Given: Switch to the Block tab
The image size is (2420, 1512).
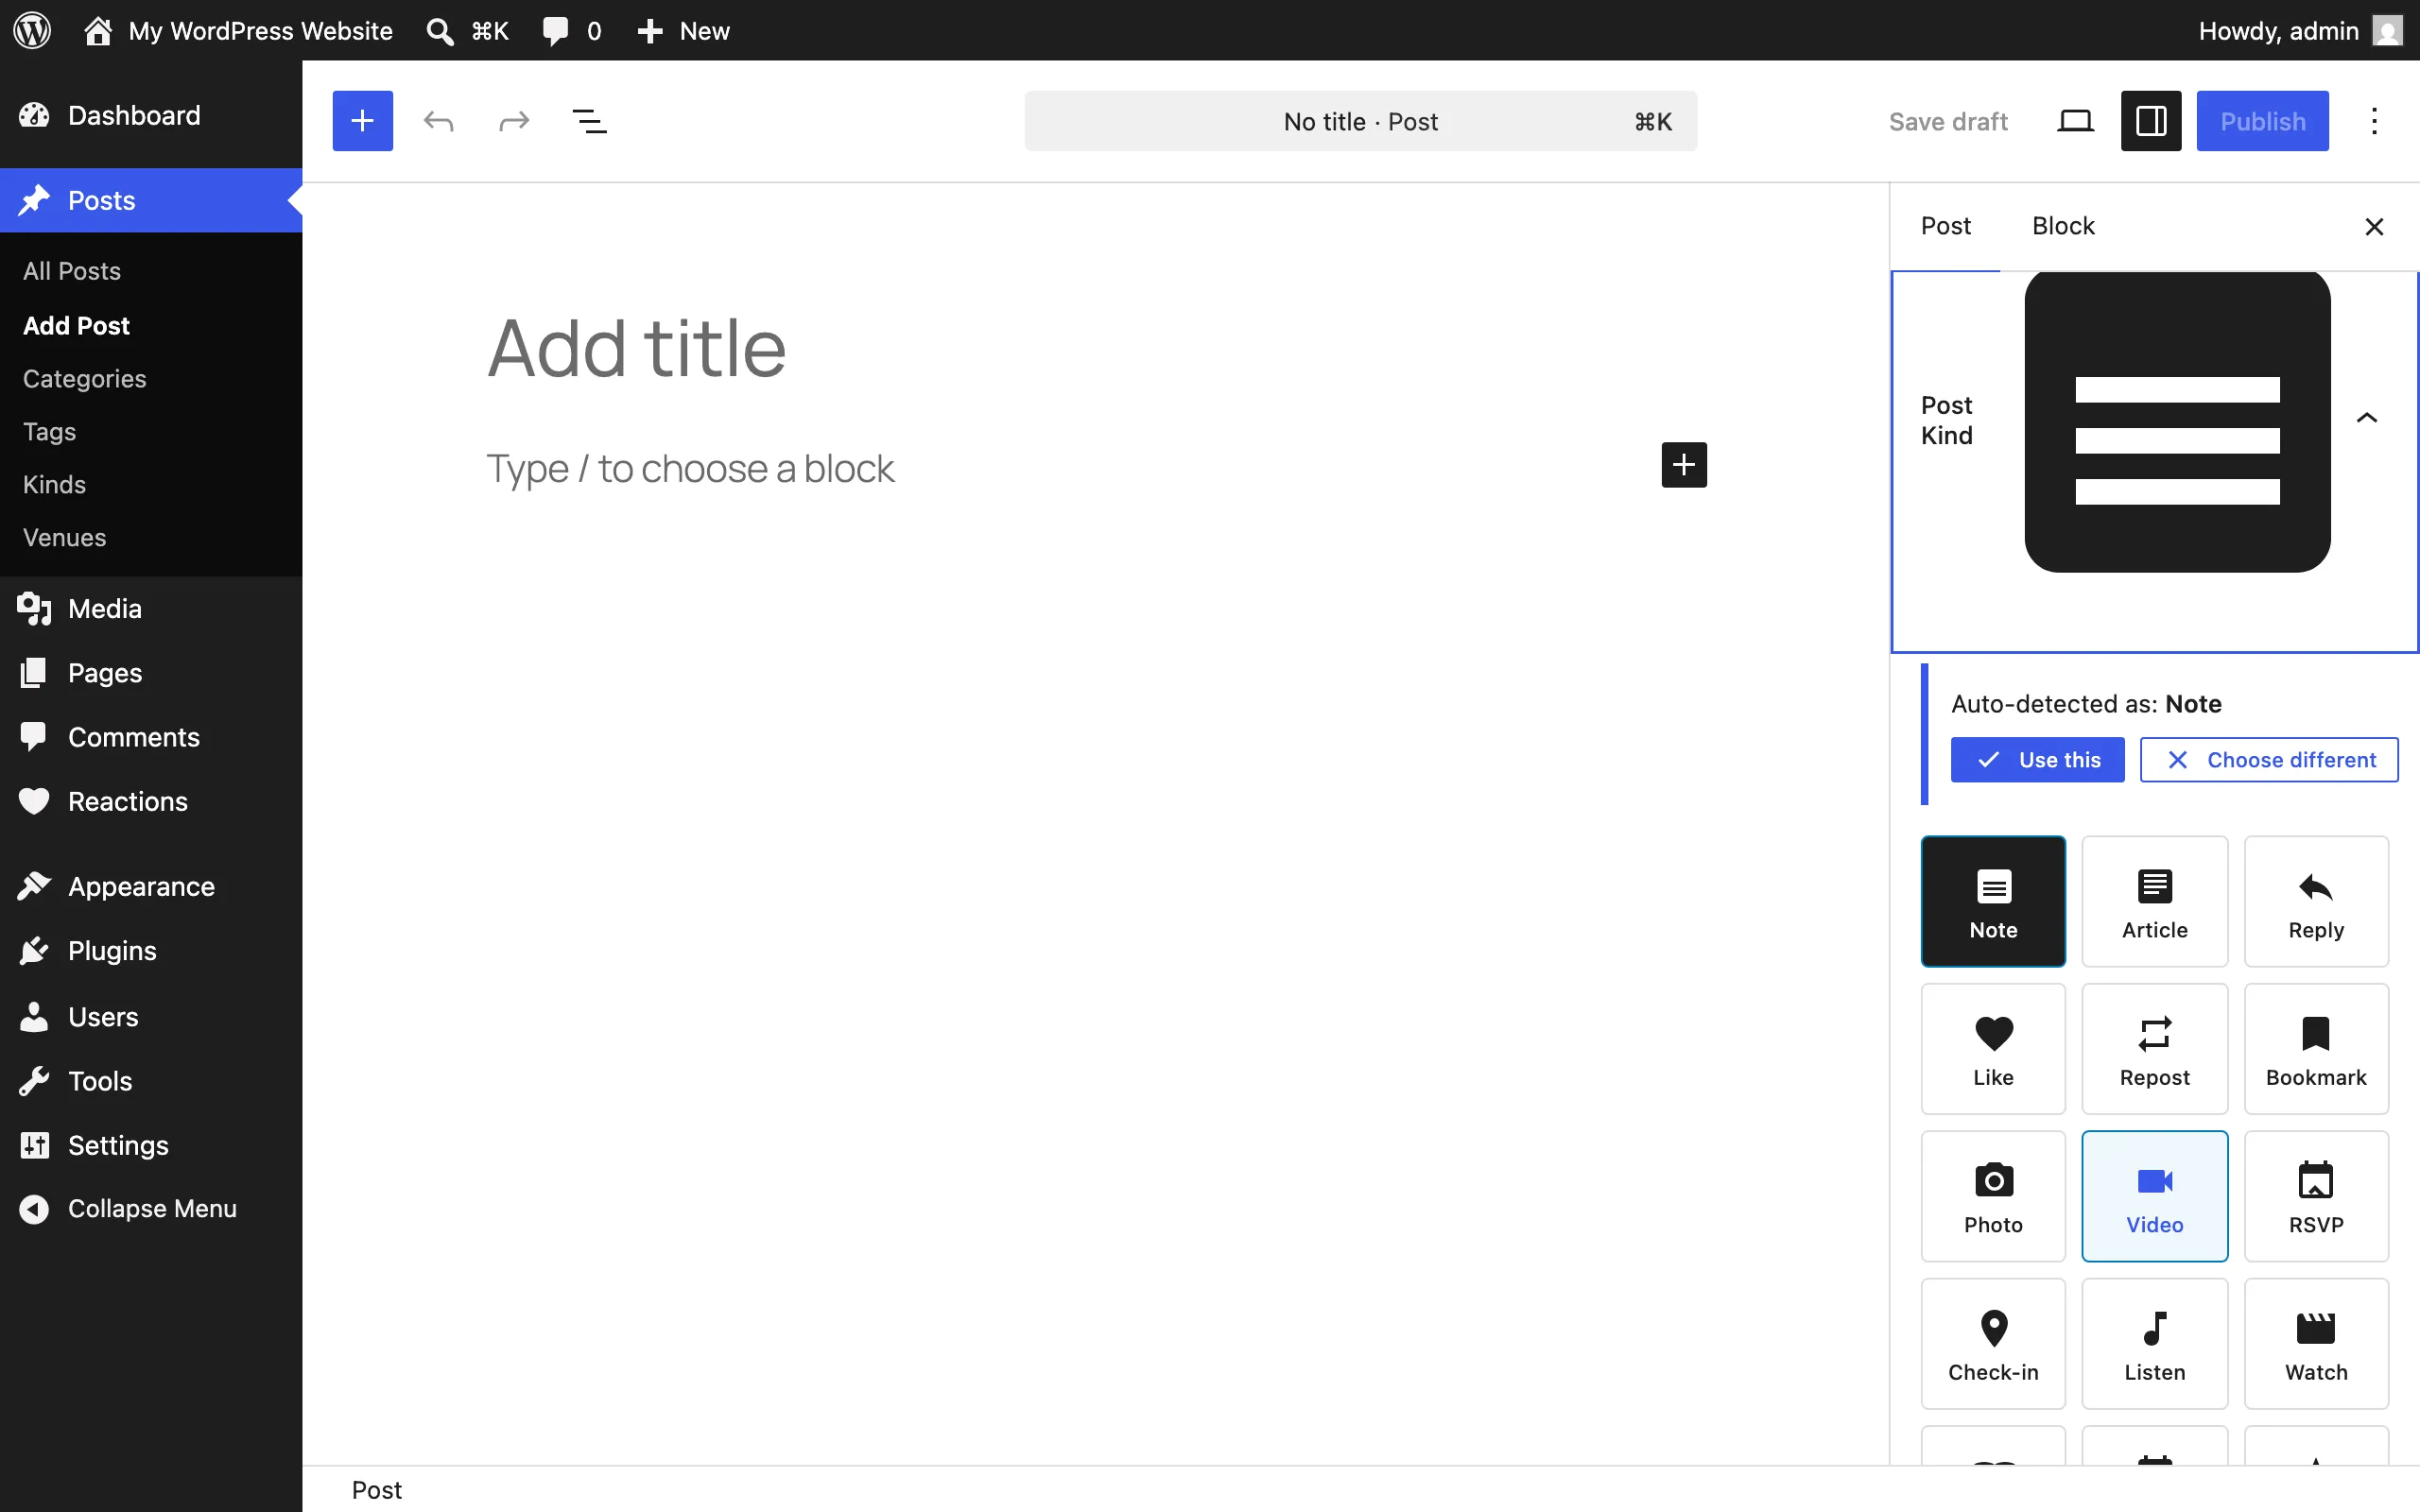Looking at the screenshot, I should [x=2063, y=226].
